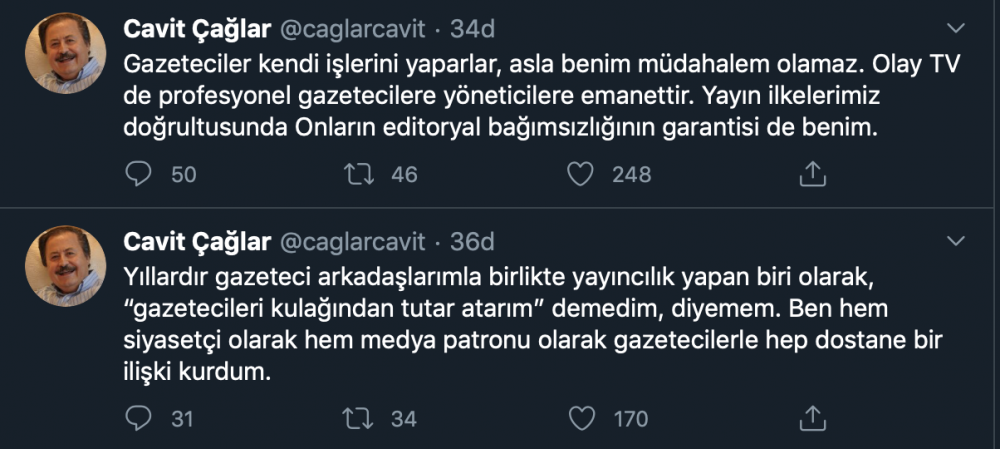Open Cavit Çağlar avatar on second tweet
1000x449 pixels.
(66, 266)
